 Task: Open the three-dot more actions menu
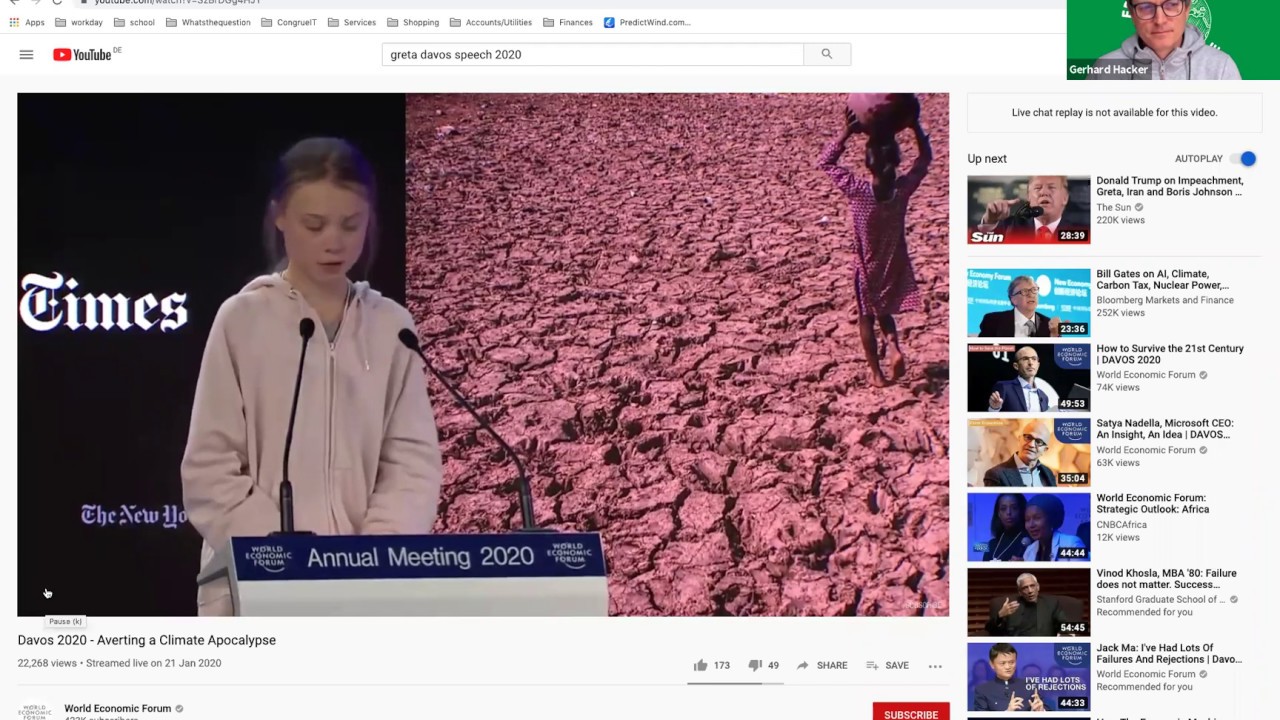(935, 665)
